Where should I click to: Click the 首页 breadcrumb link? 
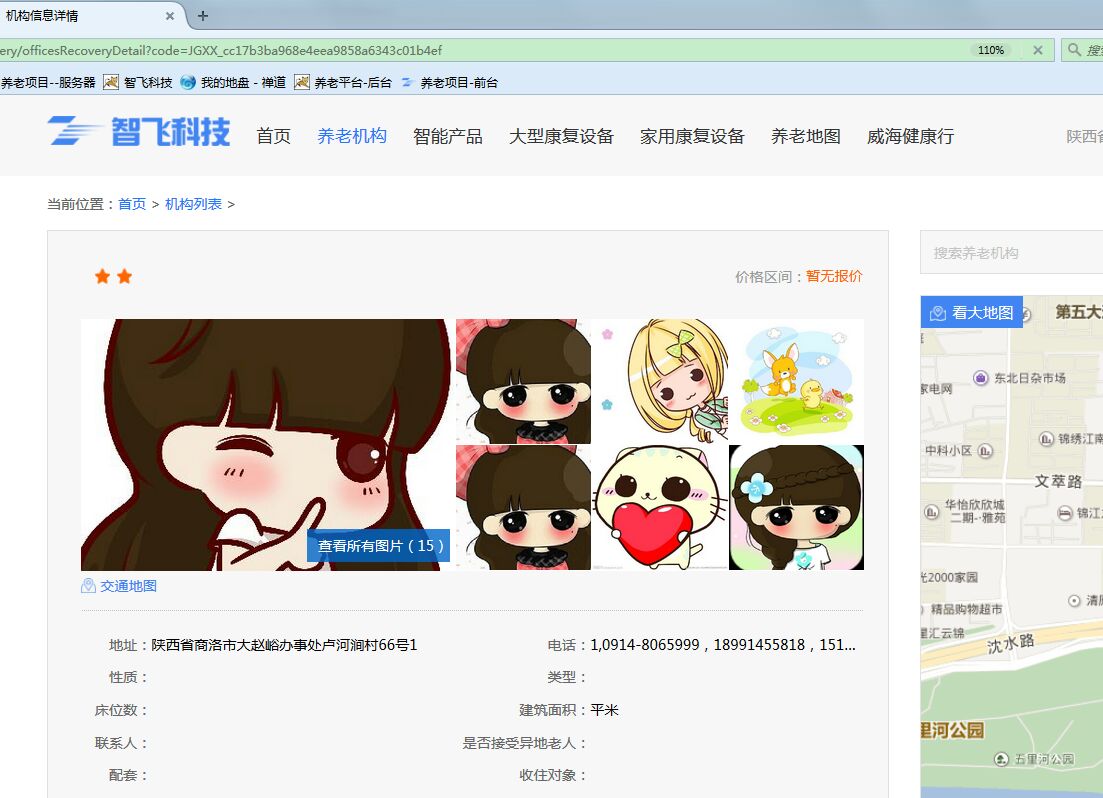(132, 204)
